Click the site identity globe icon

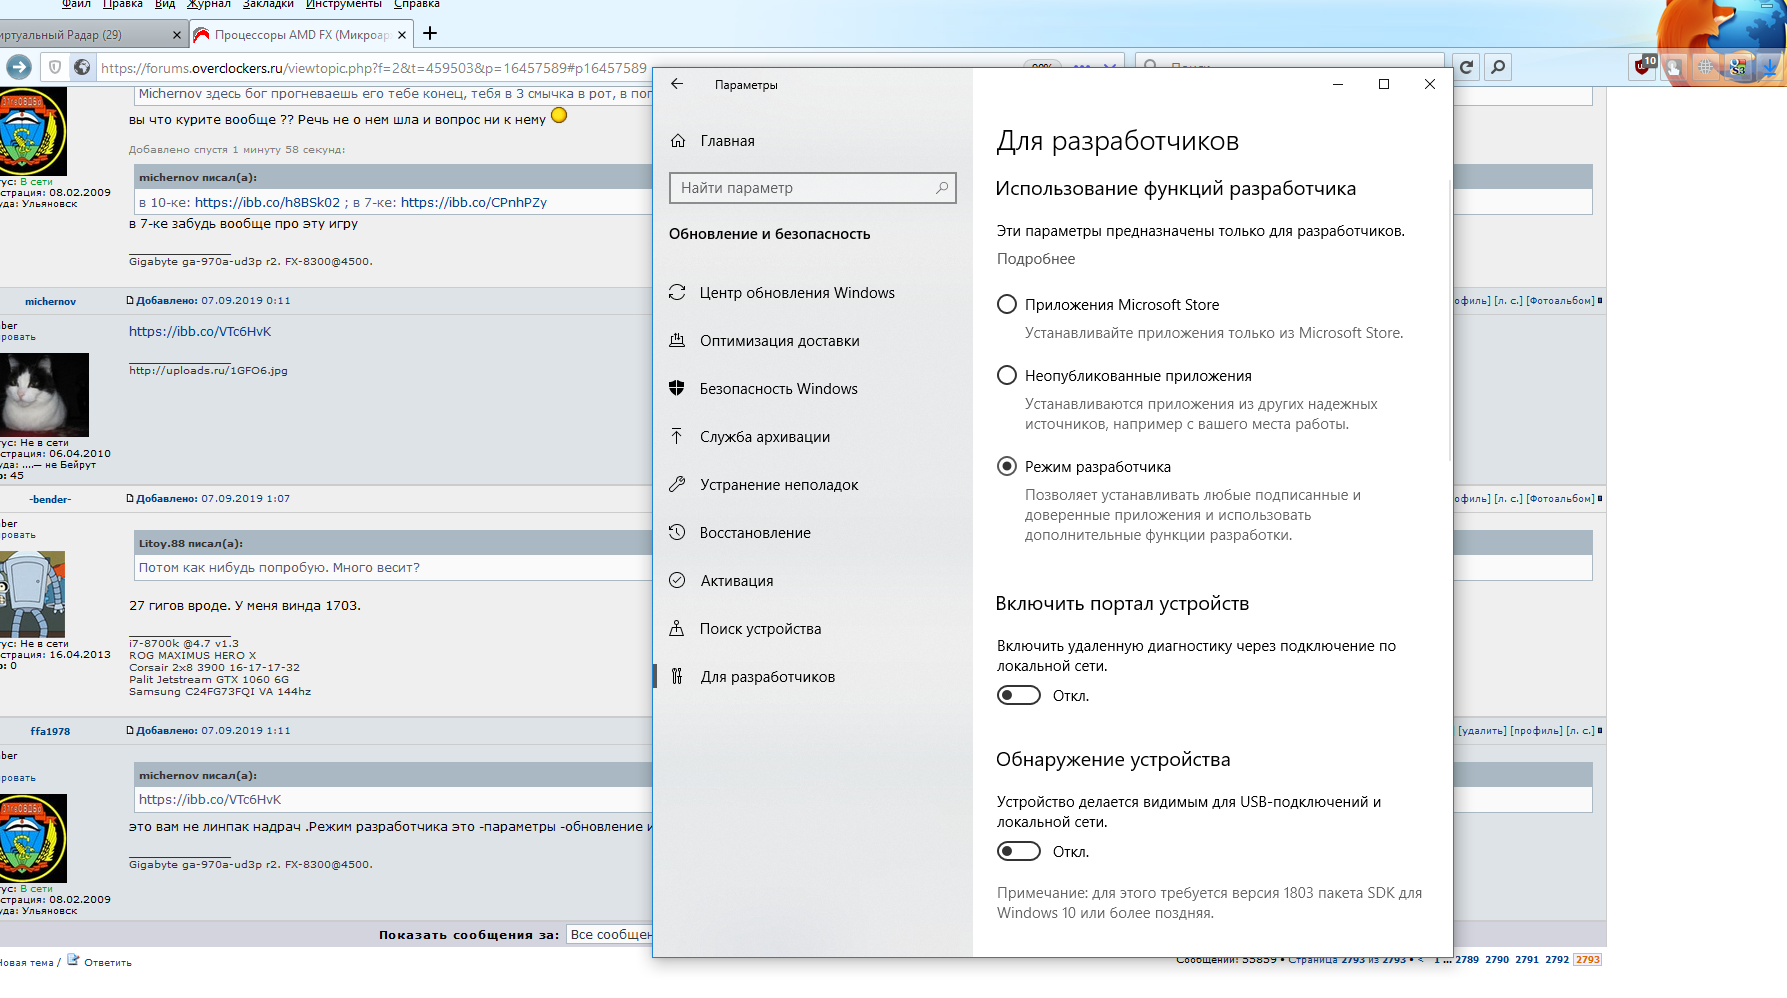click(82, 67)
